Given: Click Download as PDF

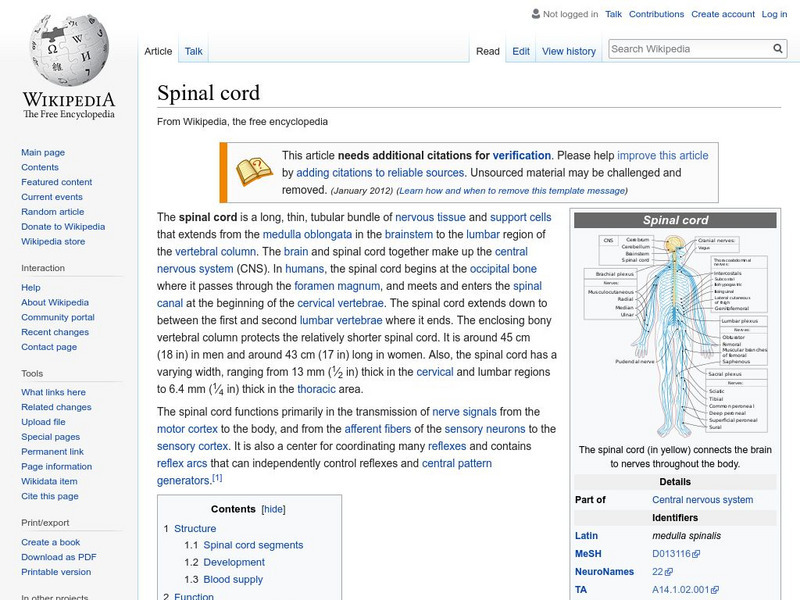Looking at the screenshot, I should click(x=59, y=557).
